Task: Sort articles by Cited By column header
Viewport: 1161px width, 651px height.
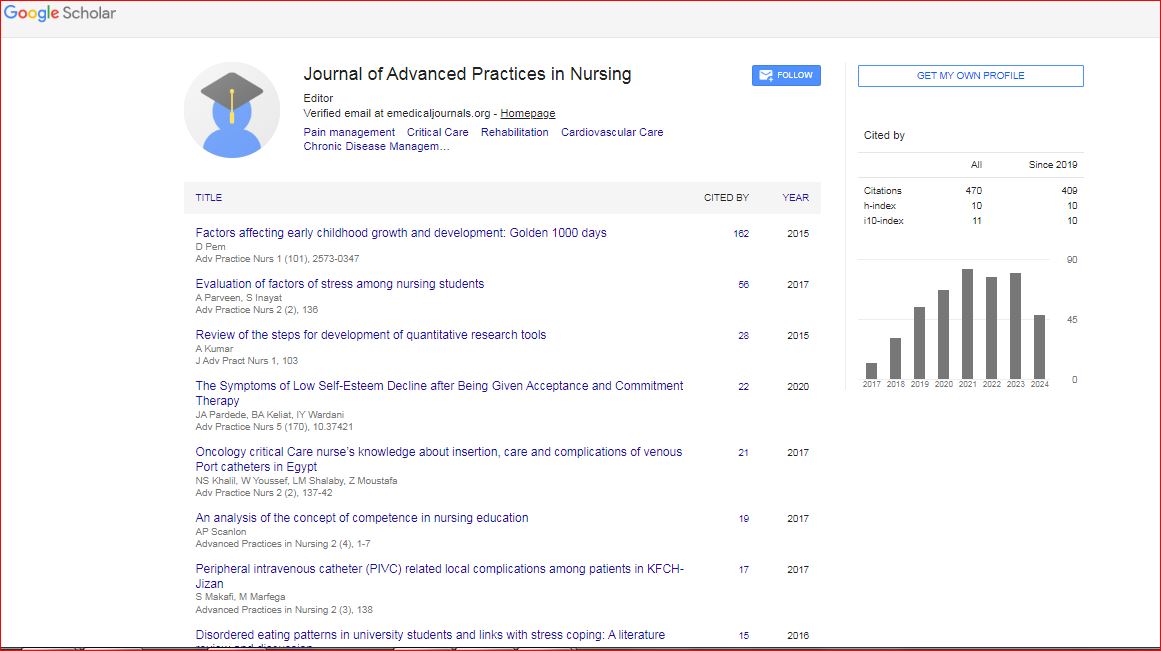Action: pos(726,198)
